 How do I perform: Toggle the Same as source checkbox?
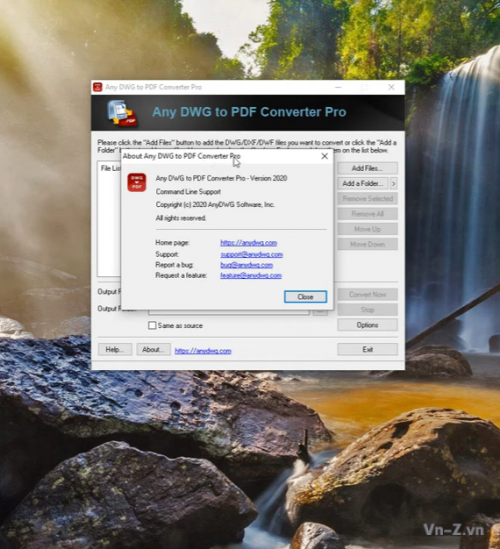(x=152, y=326)
